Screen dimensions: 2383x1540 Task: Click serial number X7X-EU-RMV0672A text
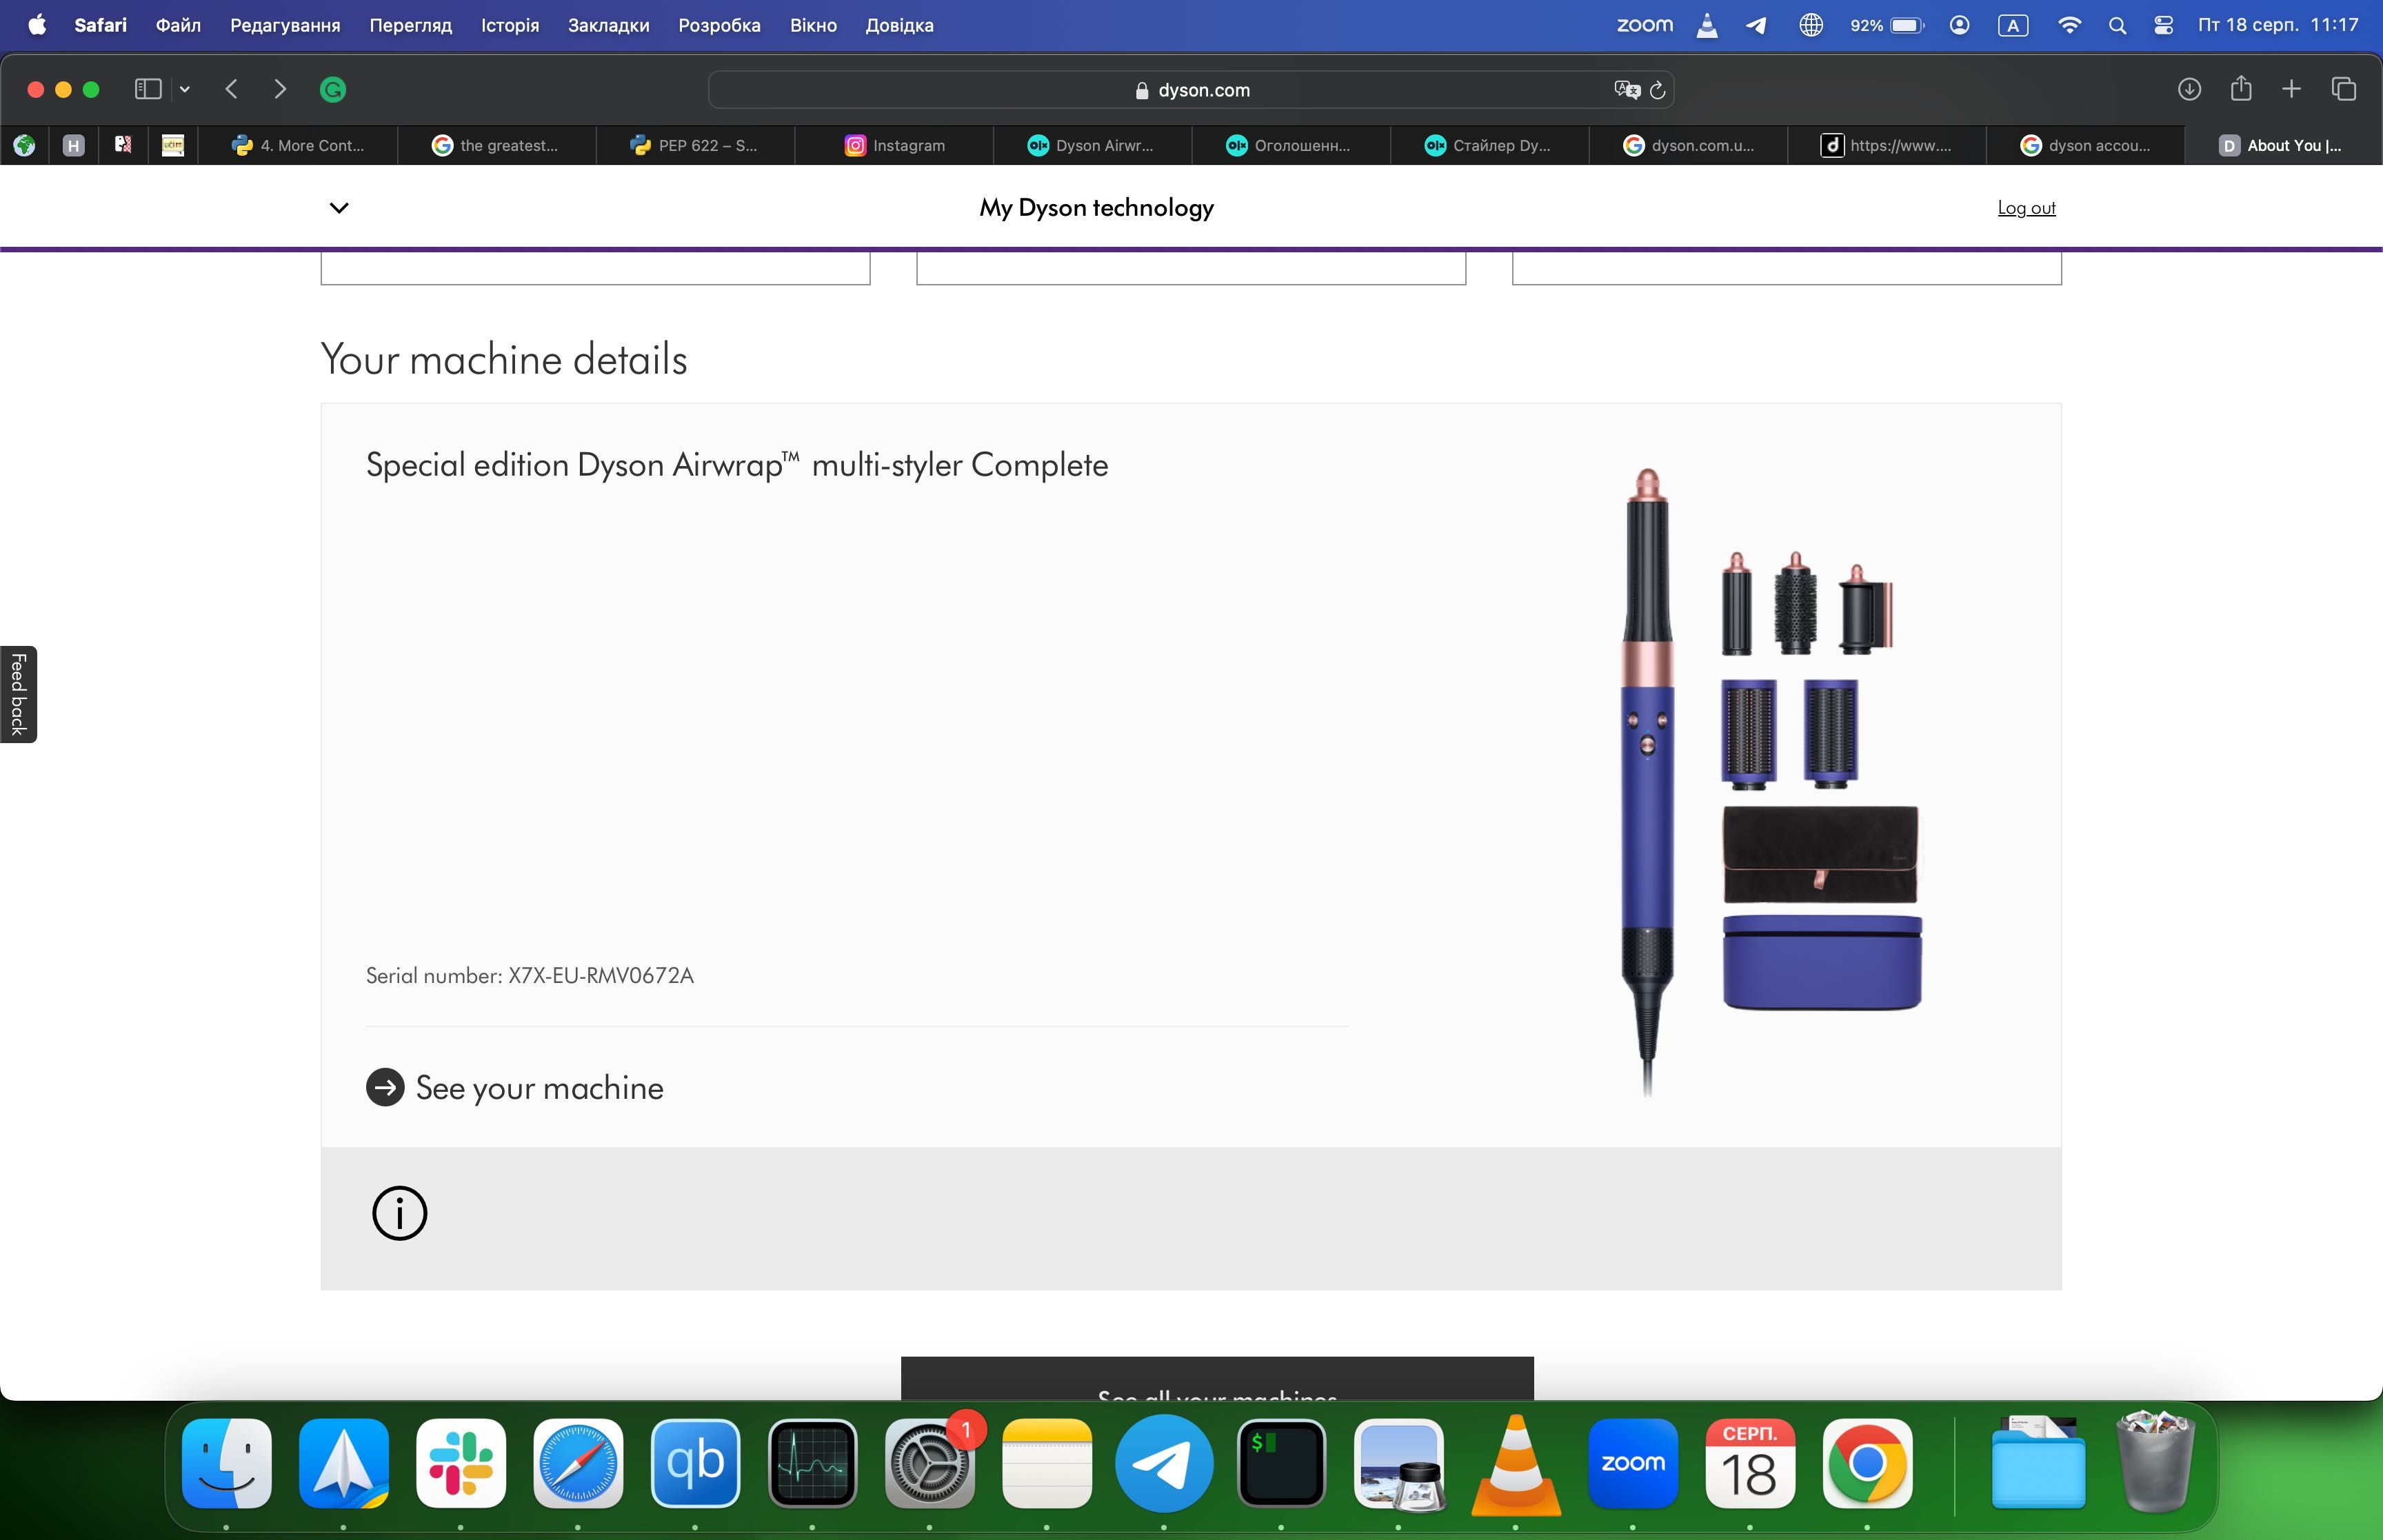600,975
